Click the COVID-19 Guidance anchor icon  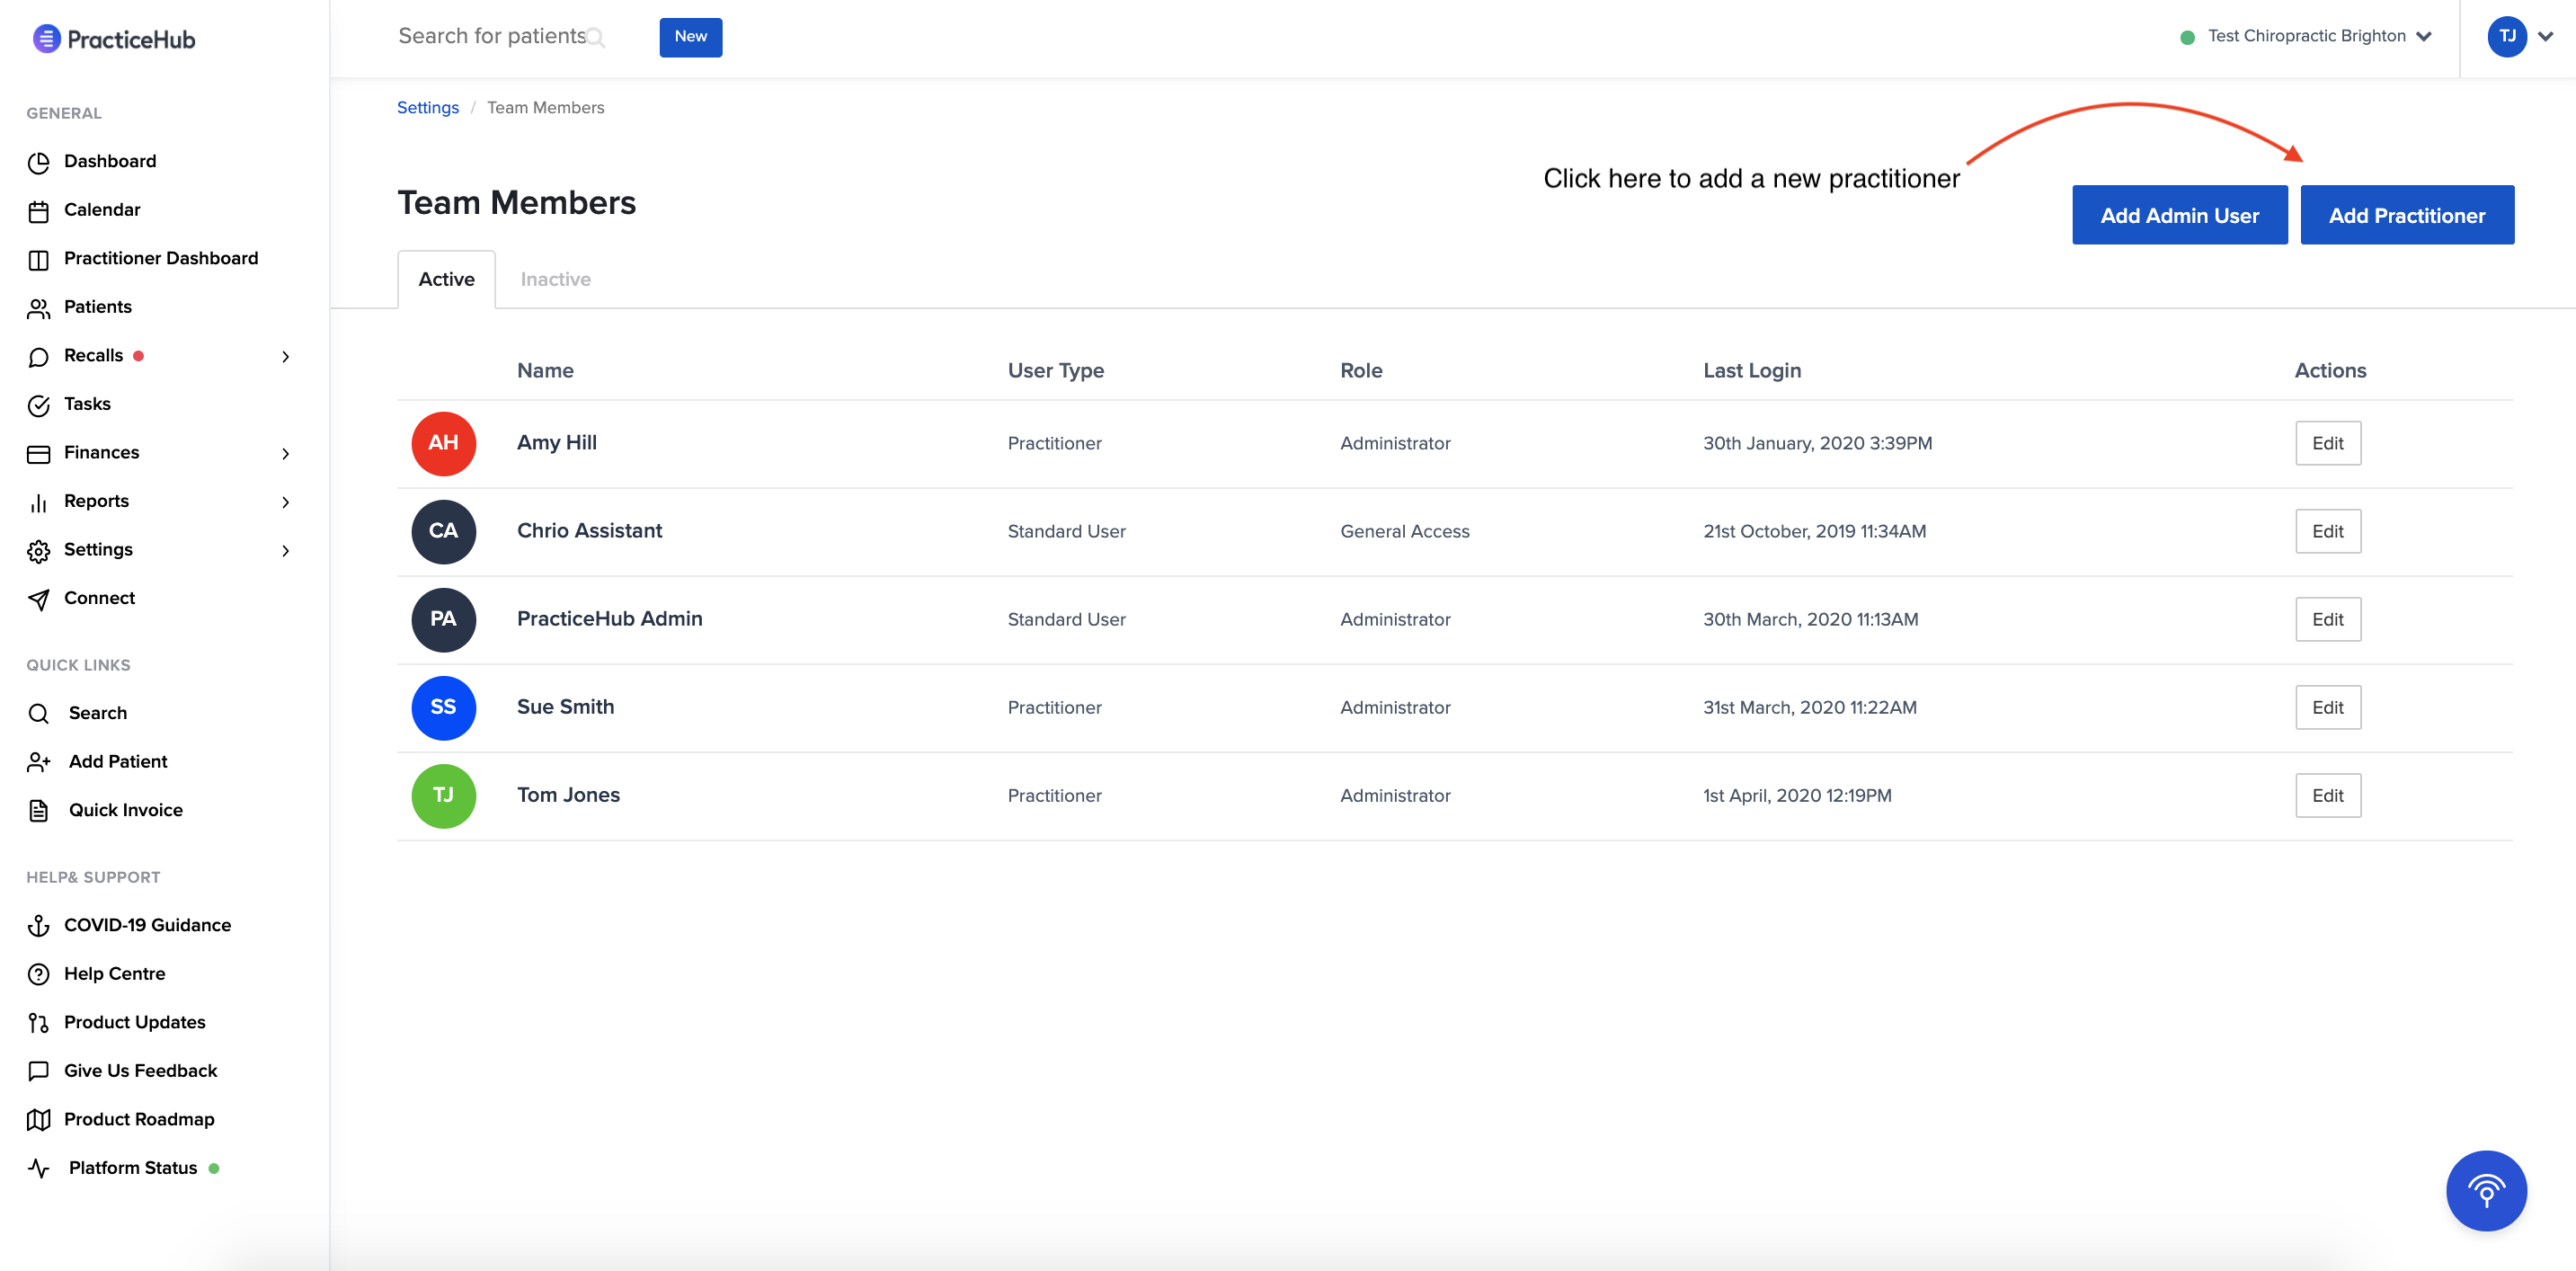(39, 926)
